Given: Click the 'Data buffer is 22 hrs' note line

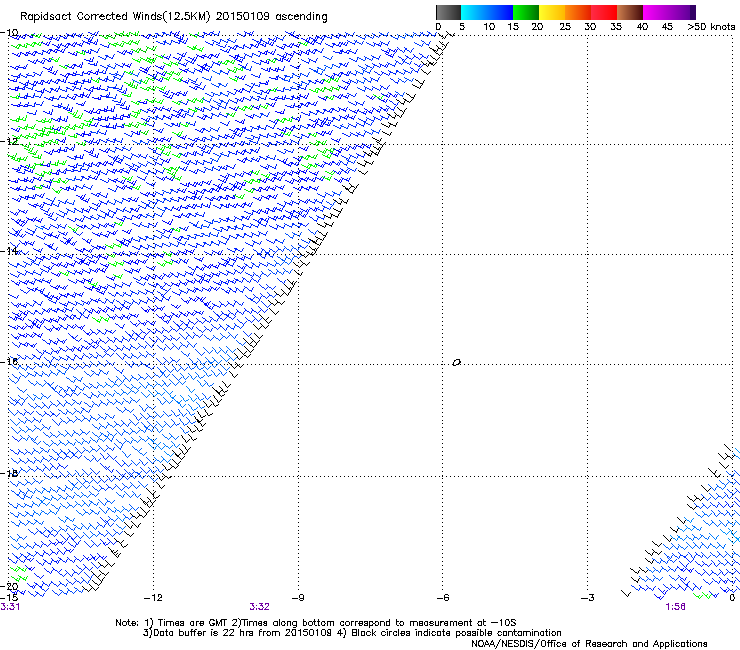Looking at the screenshot, I should pos(352,633).
